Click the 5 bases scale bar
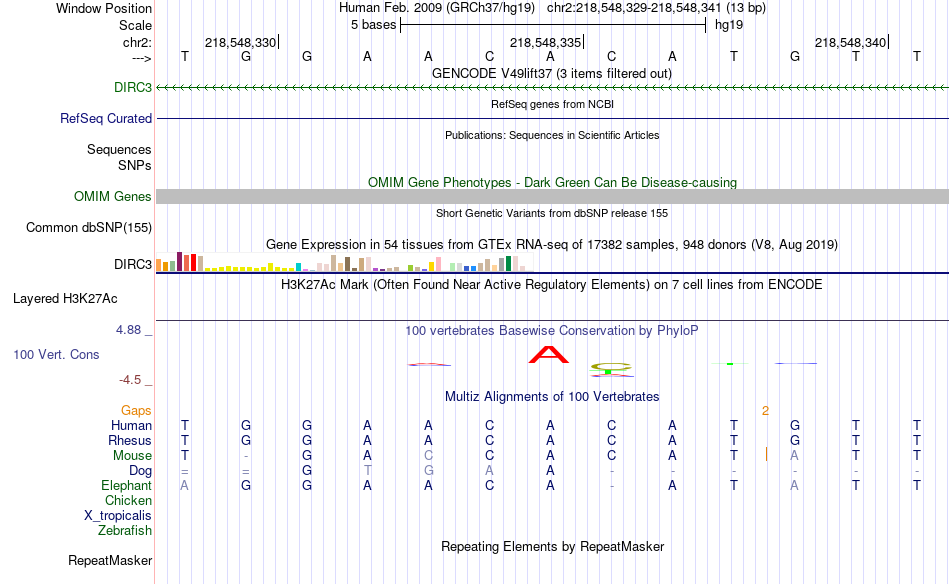This screenshot has height=584, width=950. click(553, 25)
